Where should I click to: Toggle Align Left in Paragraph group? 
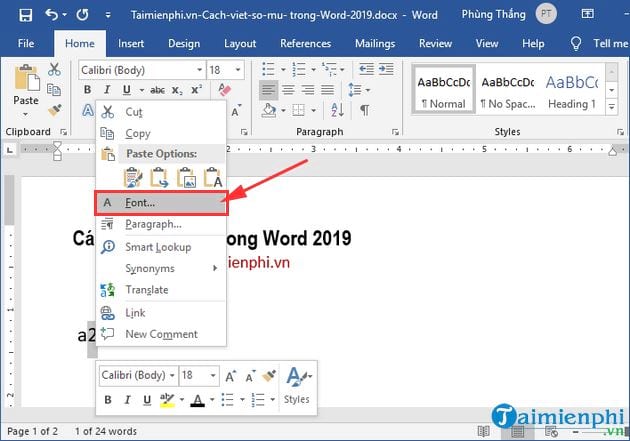[268, 90]
